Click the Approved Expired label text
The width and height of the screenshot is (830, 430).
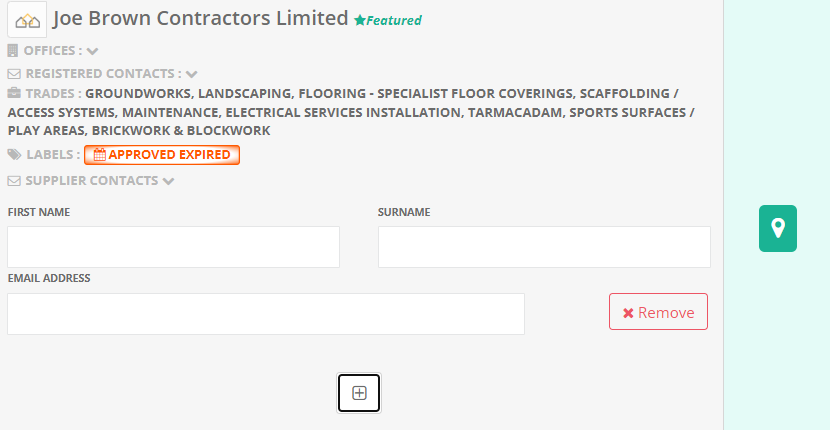click(x=170, y=155)
